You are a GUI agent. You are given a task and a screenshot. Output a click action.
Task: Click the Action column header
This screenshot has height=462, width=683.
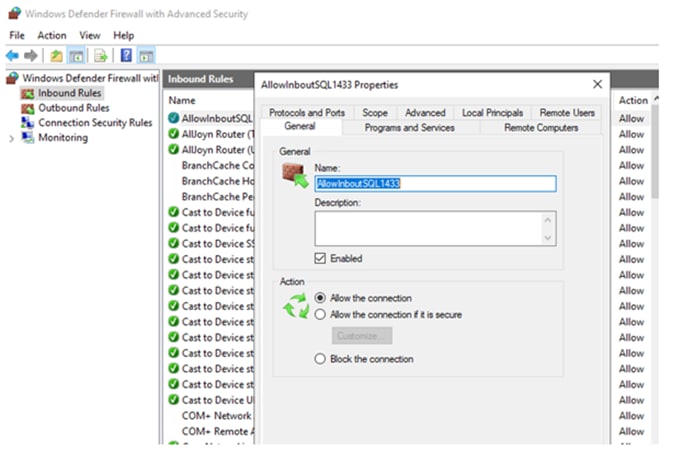pyautogui.click(x=633, y=101)
